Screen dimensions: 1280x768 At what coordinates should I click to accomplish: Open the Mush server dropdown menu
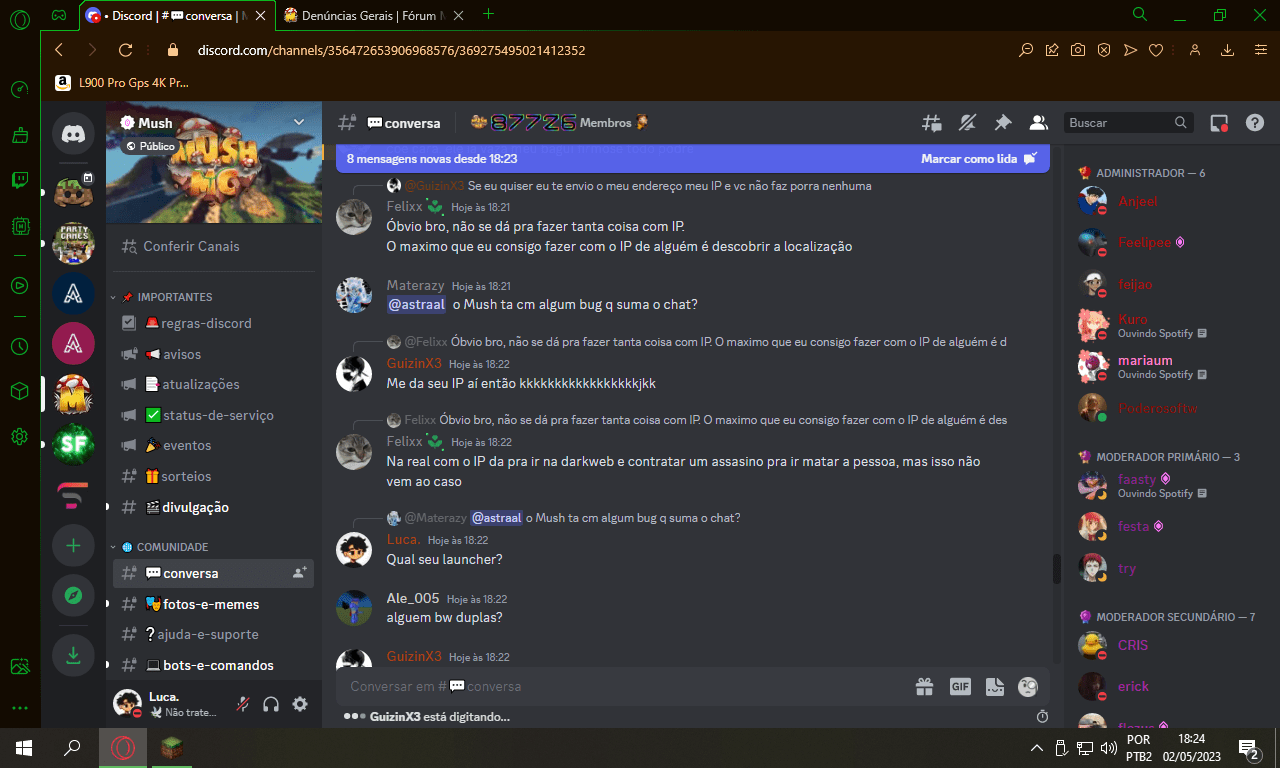coord(298,122)
